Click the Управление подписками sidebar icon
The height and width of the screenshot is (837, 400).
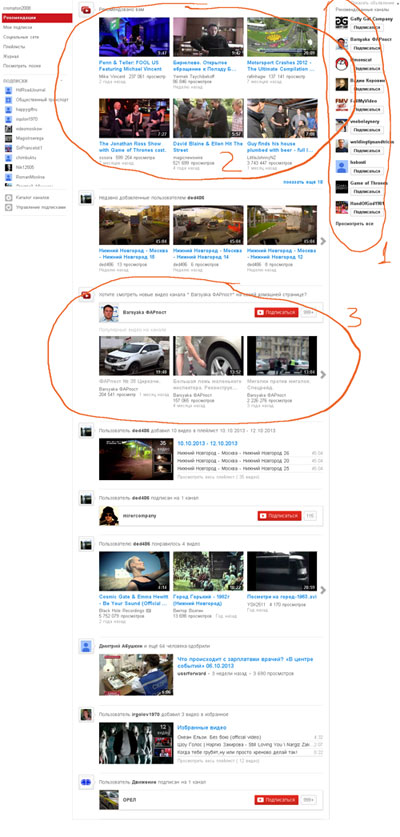[x=9, y=207]
